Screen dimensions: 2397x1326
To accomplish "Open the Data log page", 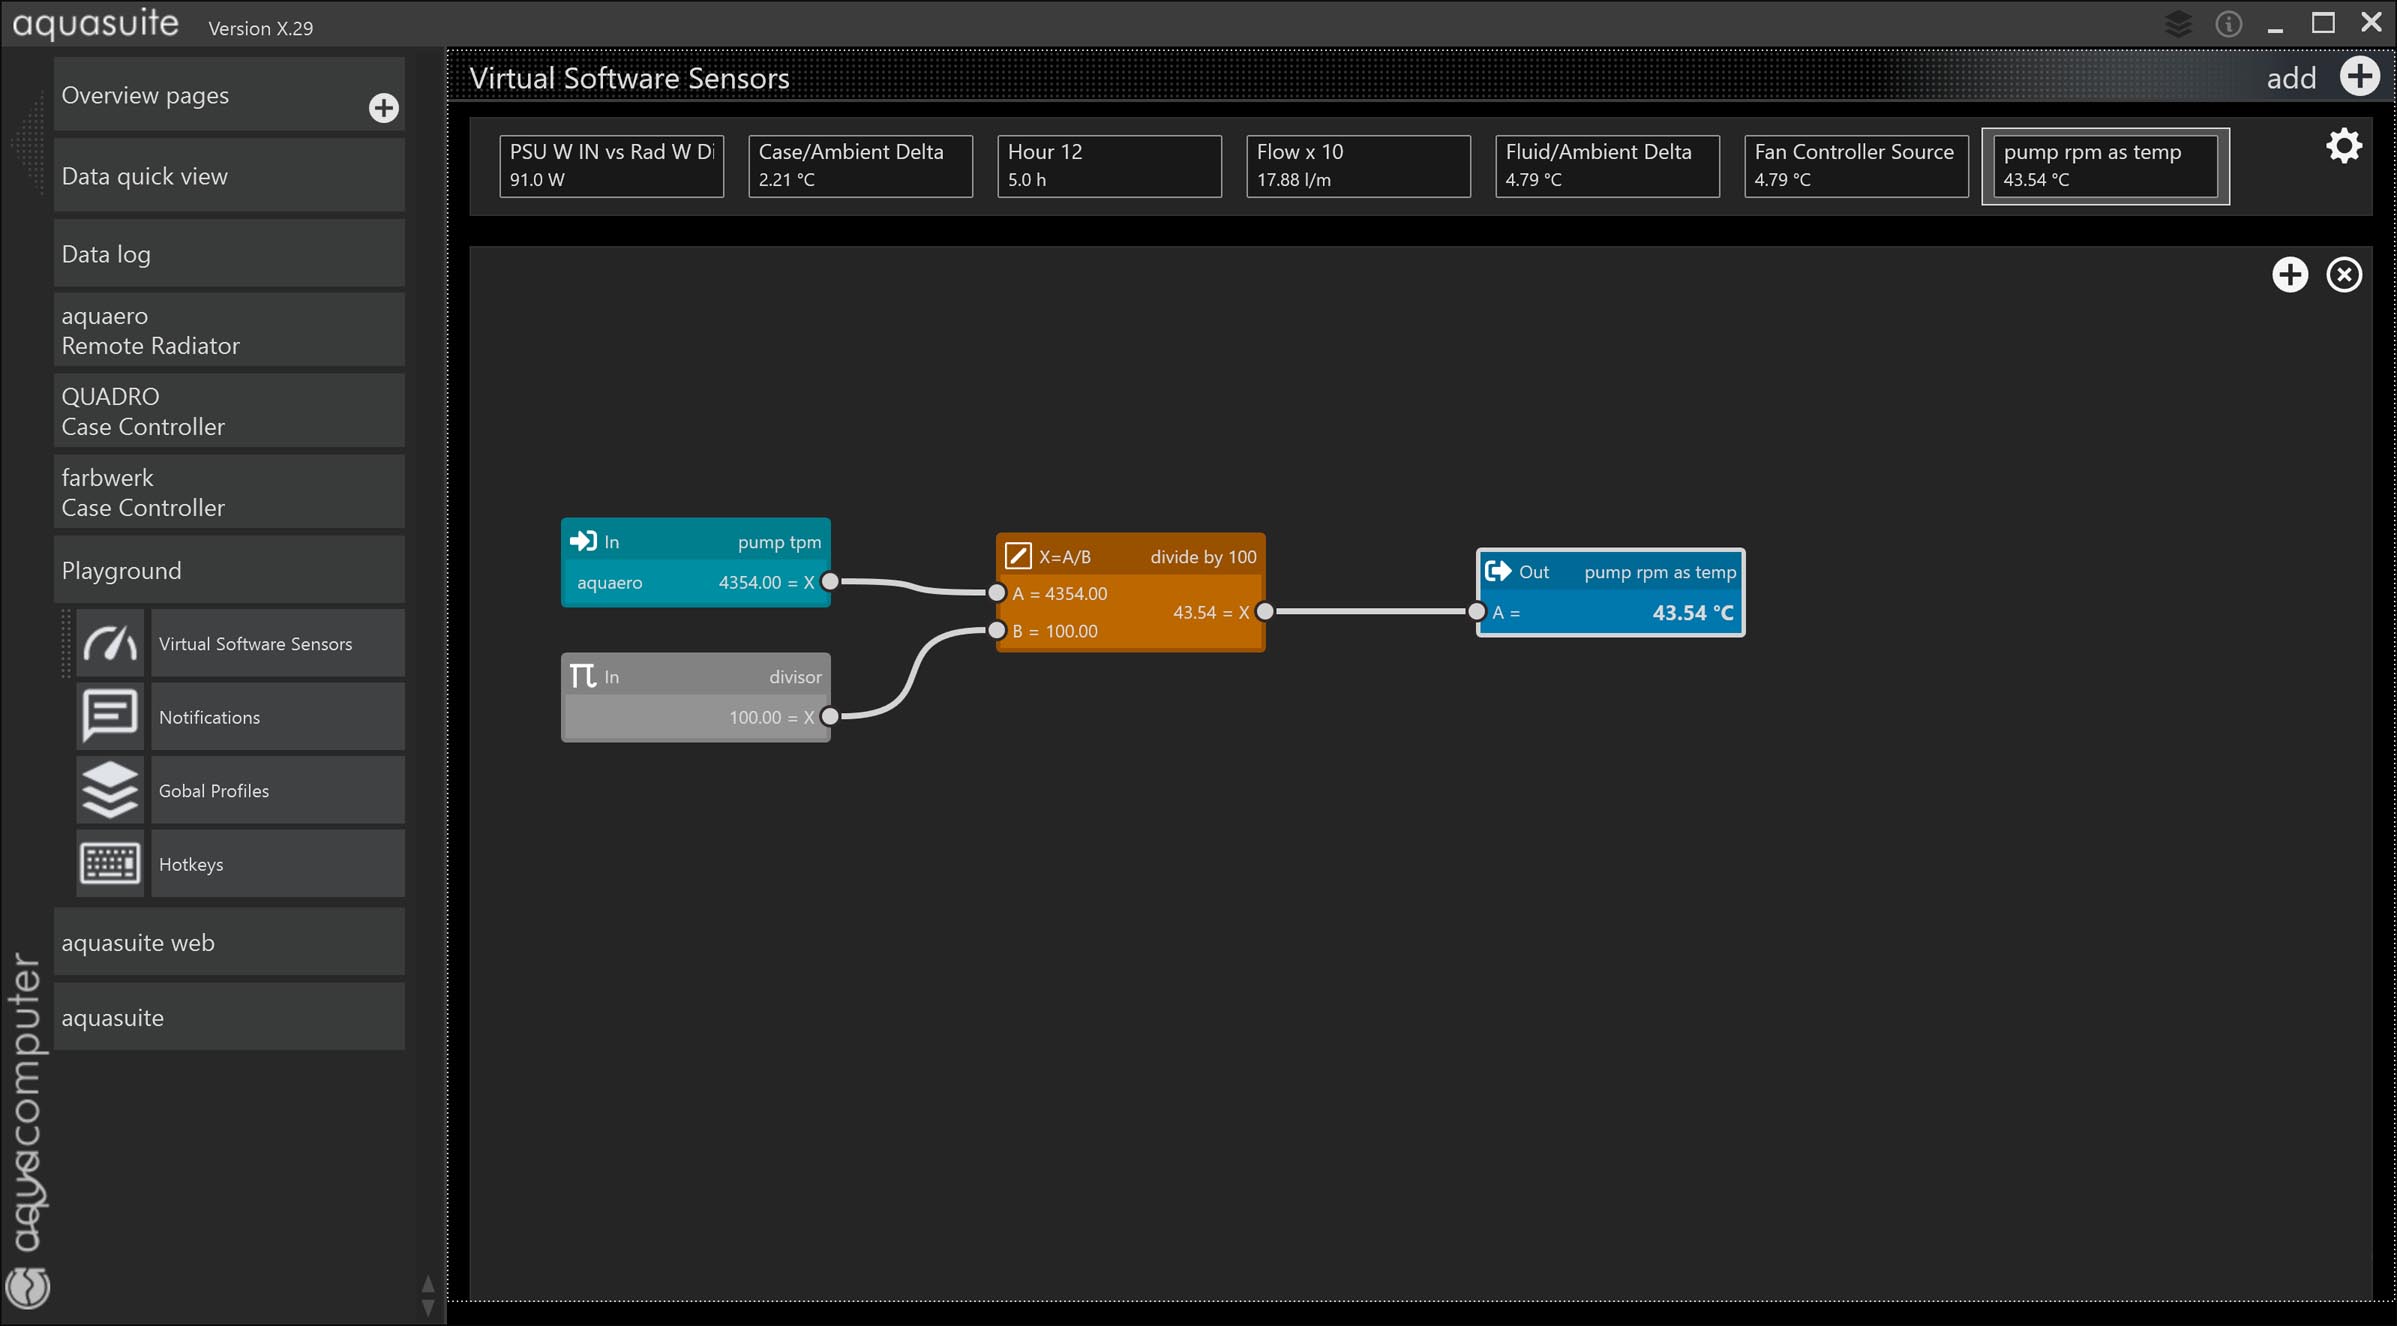I will pyautogui.click(x=229, y=254).
